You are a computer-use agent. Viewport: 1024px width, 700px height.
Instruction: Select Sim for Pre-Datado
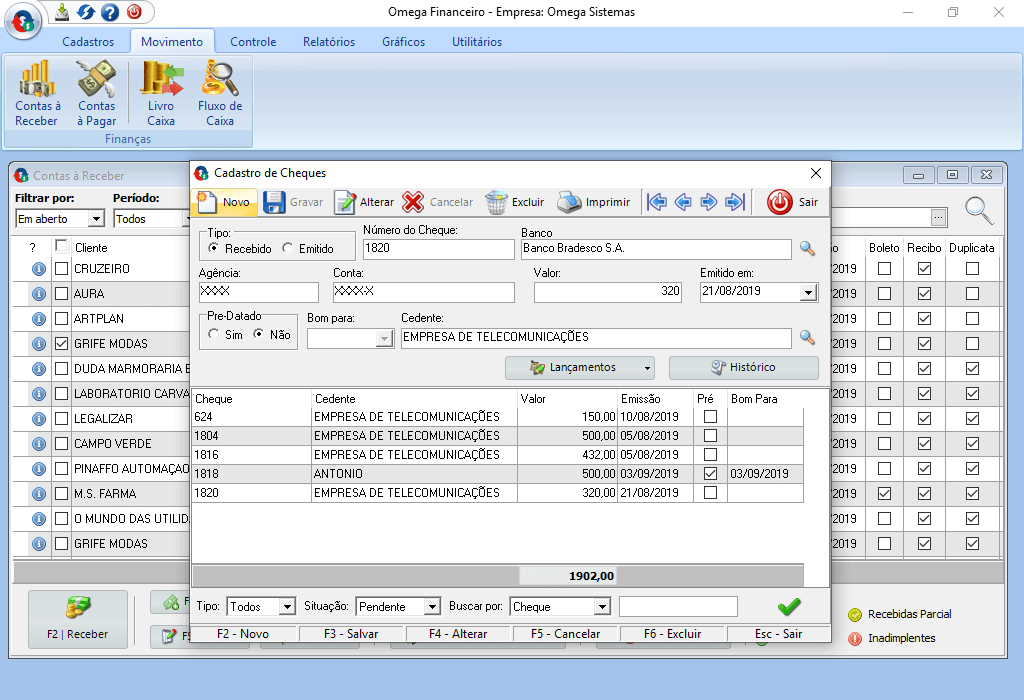pos(214,335)
